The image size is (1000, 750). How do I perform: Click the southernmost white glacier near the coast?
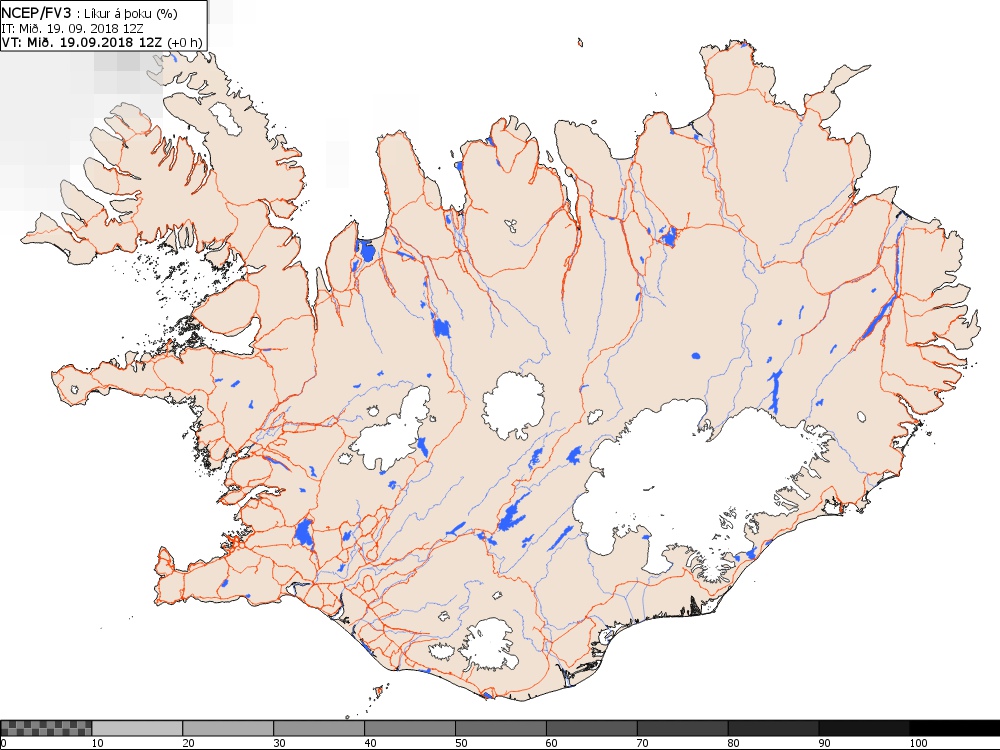(488, 644)
